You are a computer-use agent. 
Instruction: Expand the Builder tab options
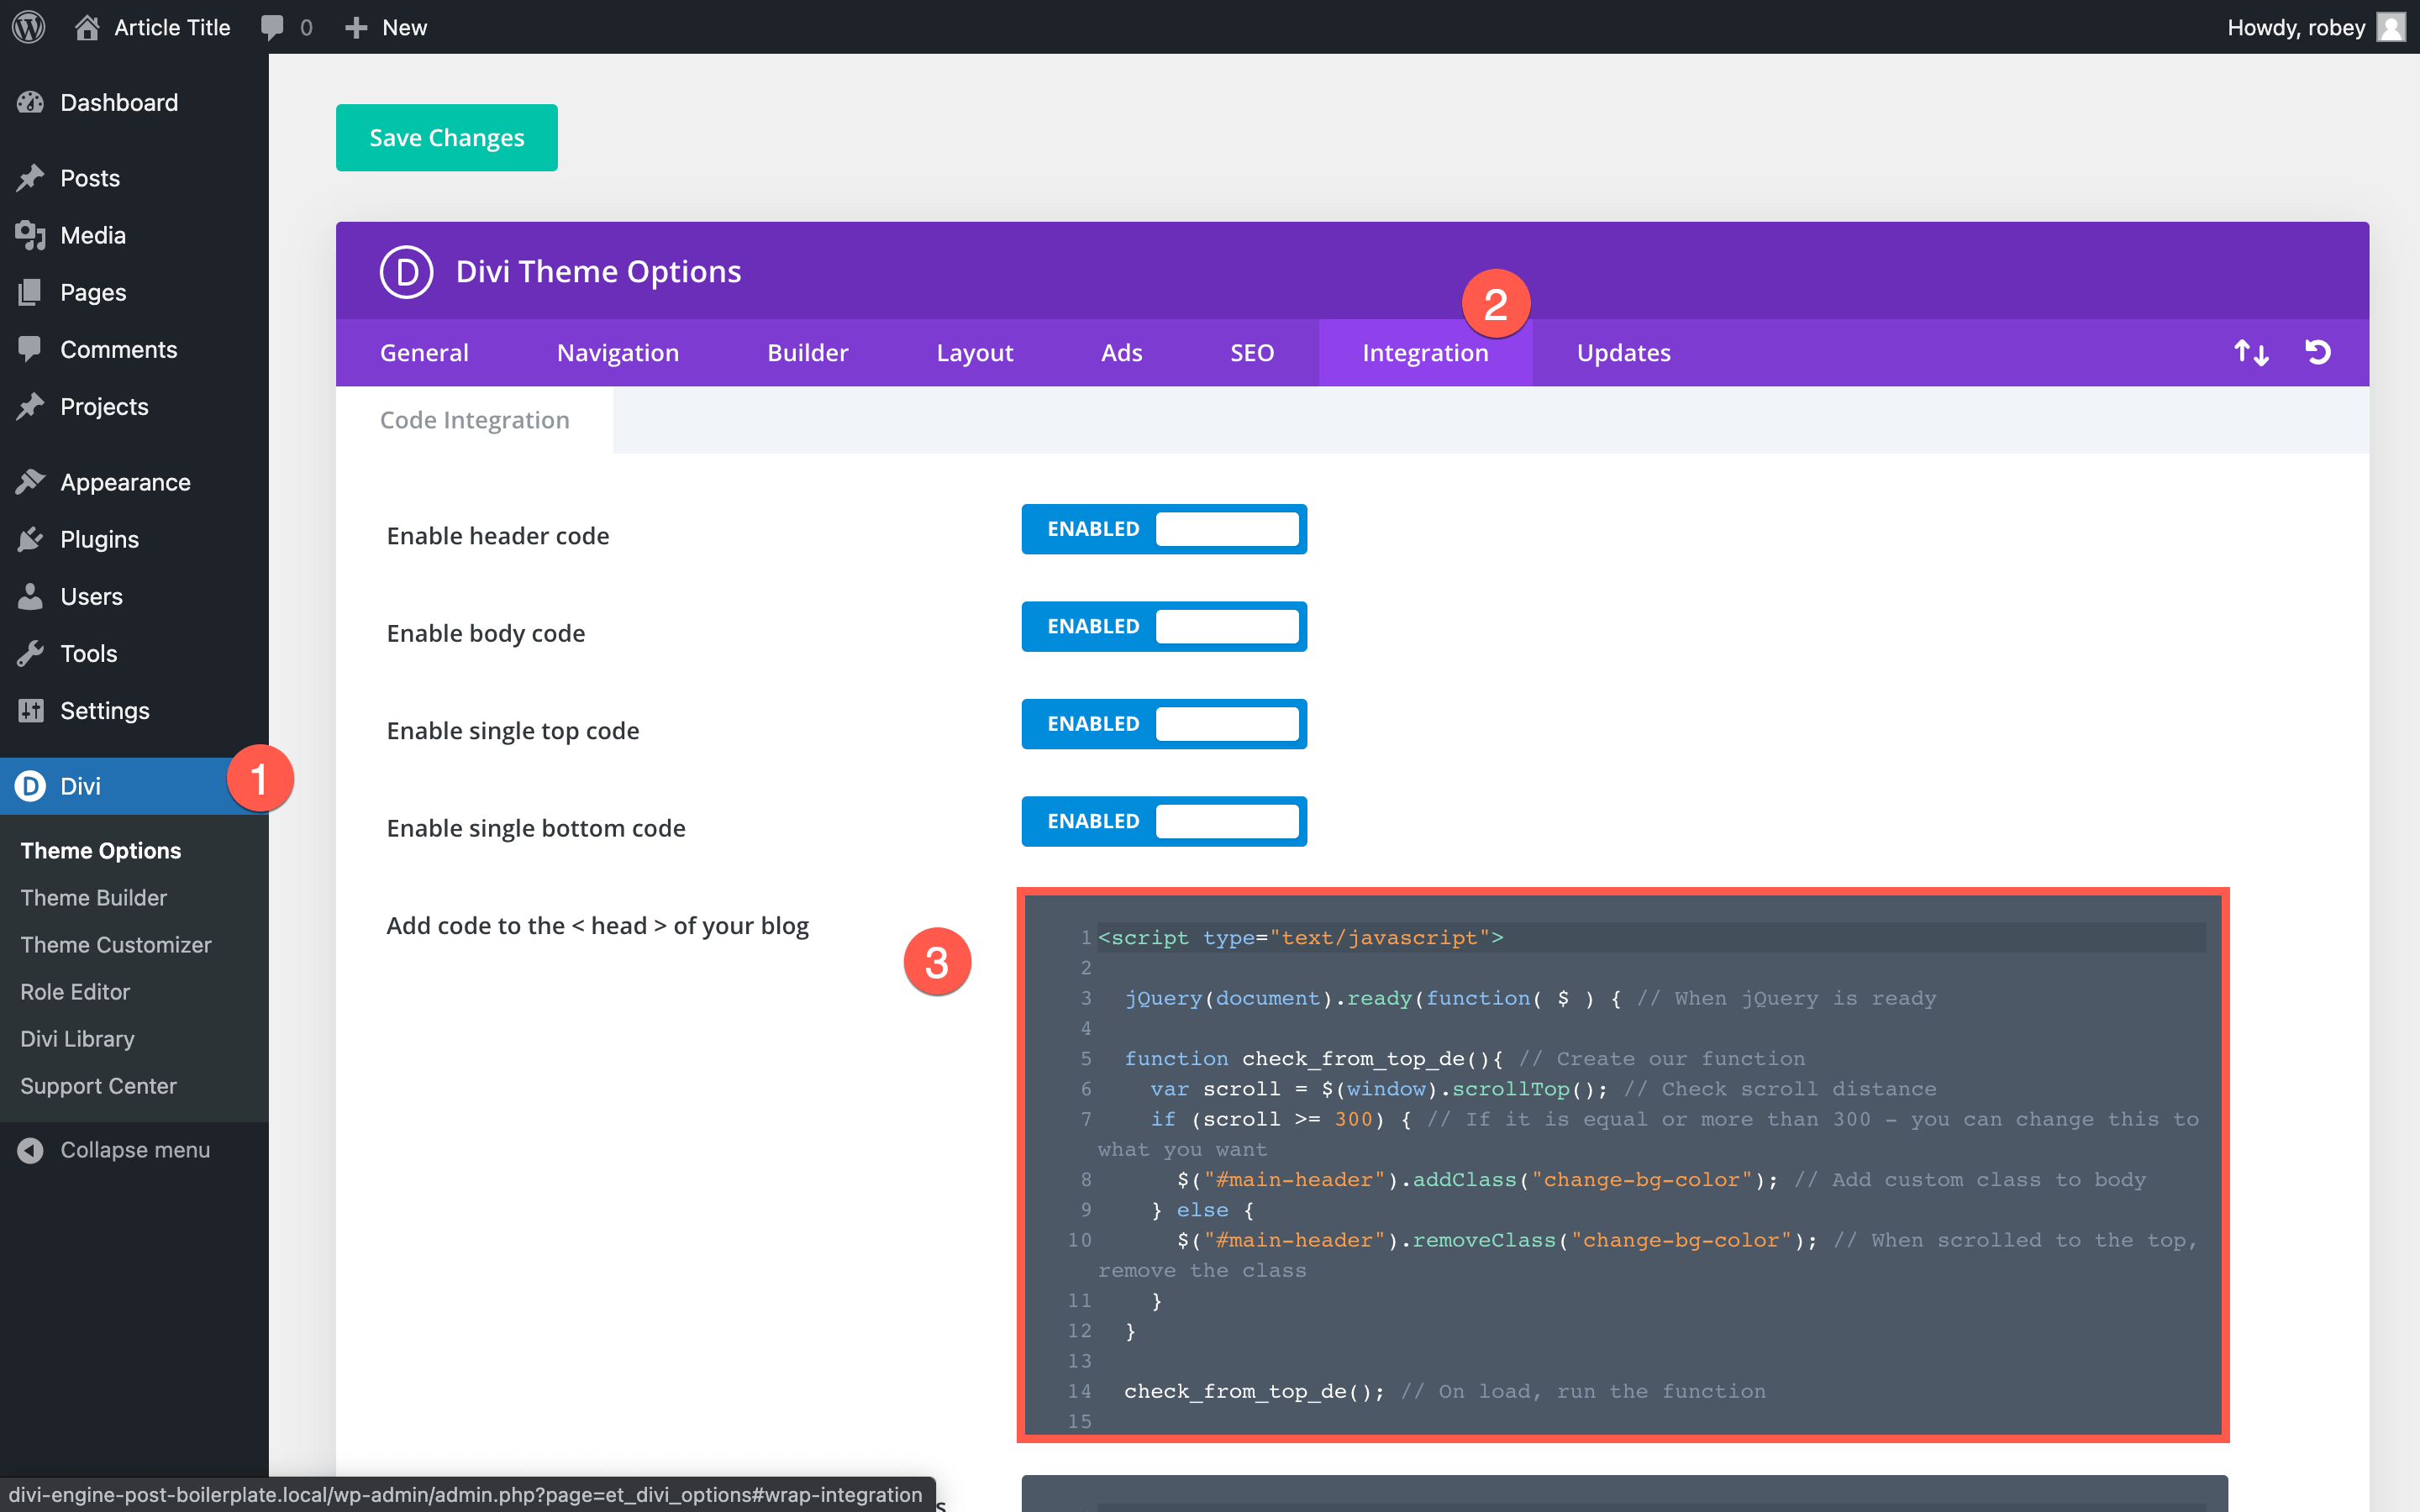click(x=808, y=352)
